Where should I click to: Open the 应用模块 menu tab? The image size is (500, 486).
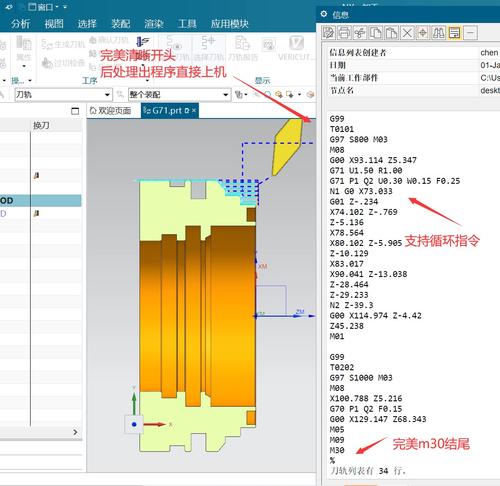pos(230,24)
